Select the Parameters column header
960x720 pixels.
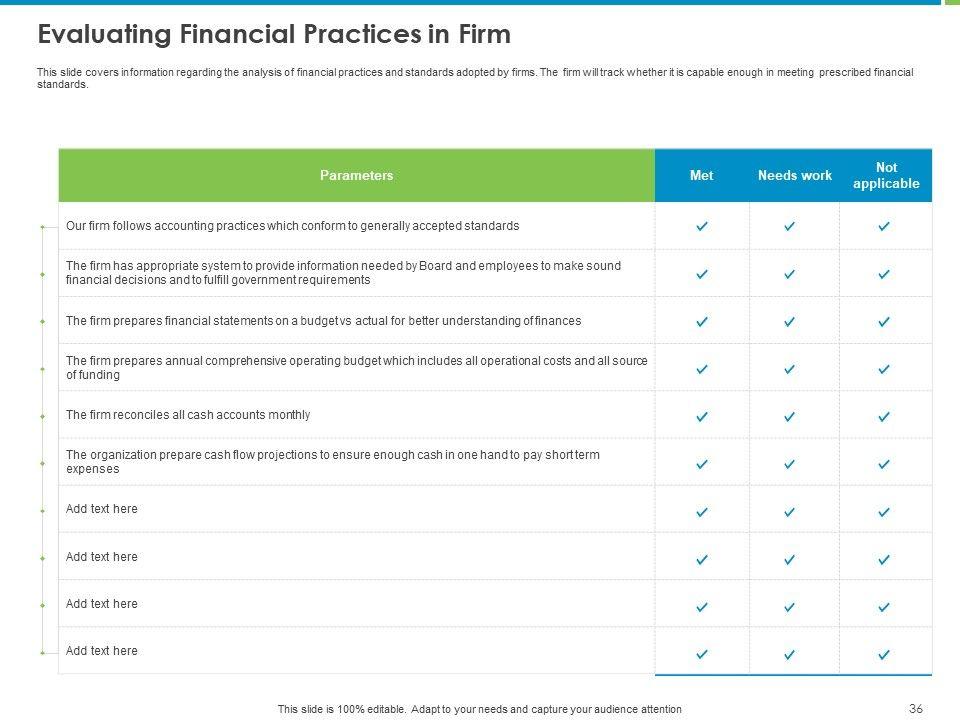point(356,176)
